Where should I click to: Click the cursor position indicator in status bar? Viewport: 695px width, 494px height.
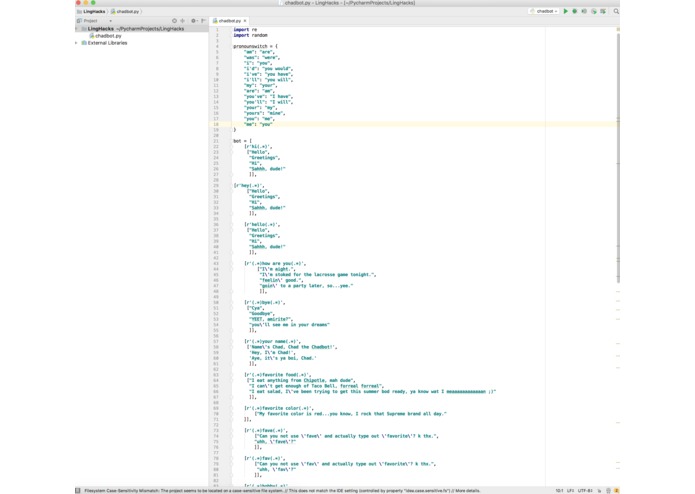click(x=559, y=491)
